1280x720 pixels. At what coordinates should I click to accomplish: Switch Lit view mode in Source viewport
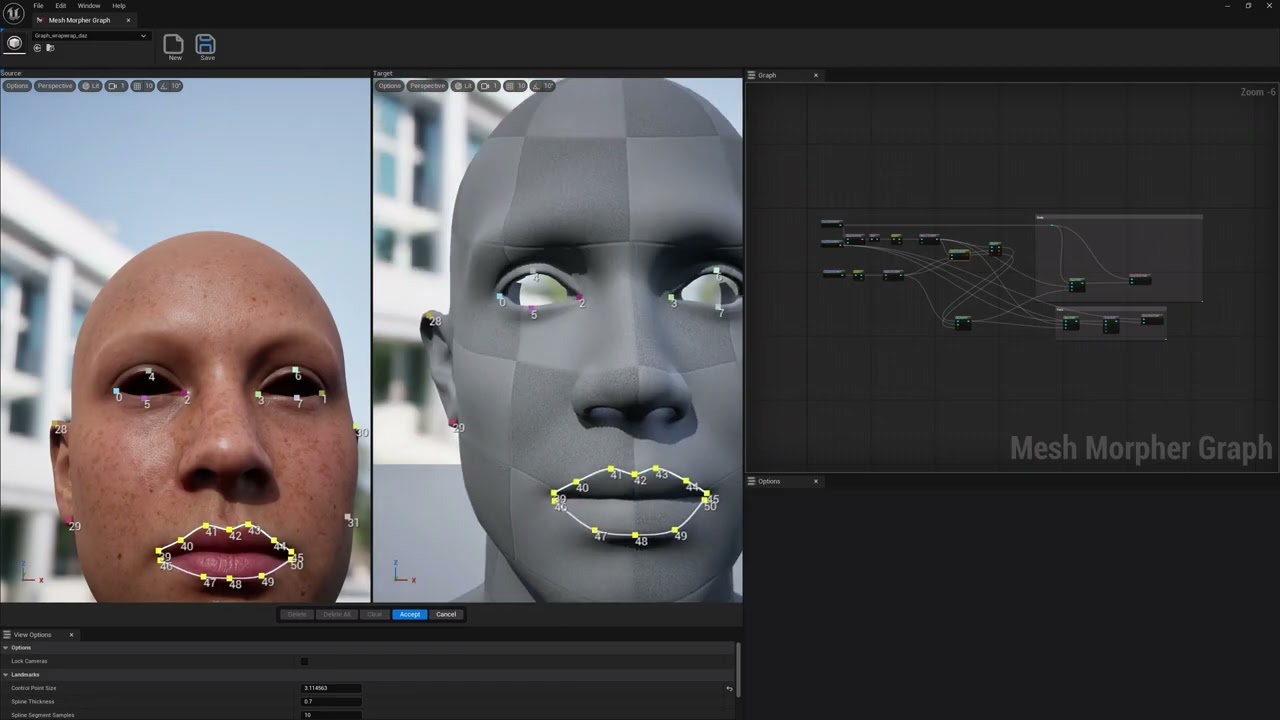91,86
